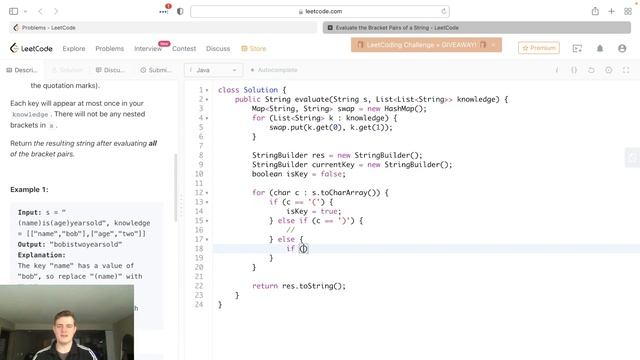The image size is (640, 360).
Task: Select the Solution tab
Action: (x=67, y=70)
